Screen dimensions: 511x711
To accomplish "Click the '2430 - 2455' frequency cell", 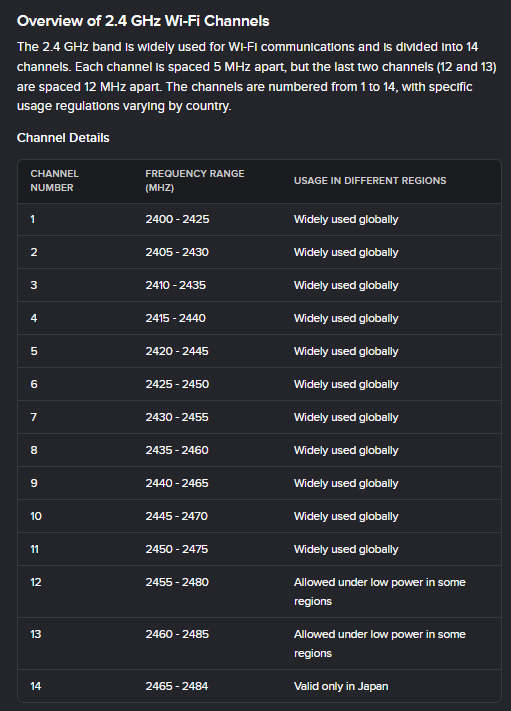I will click(x=177, y=418).
